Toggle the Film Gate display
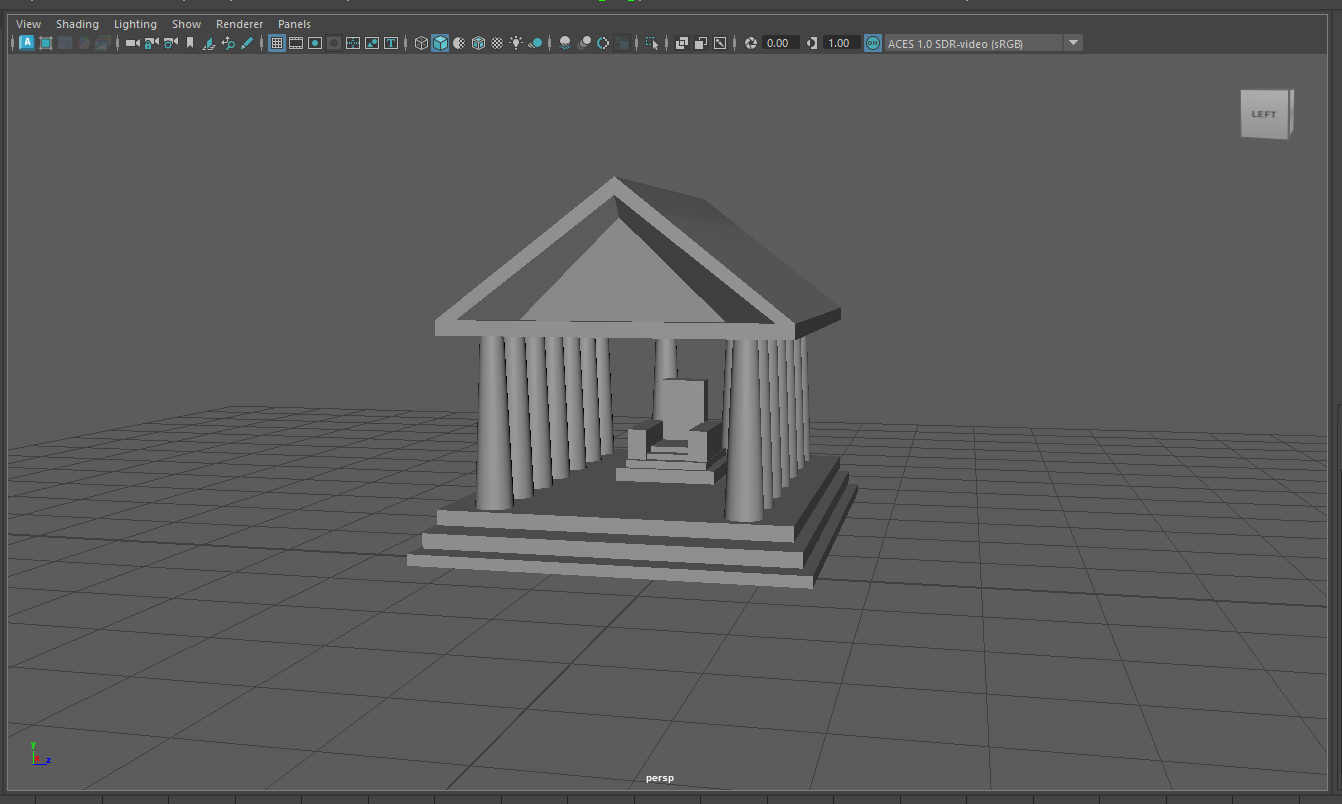This screenshot has height=804, width=1342. 296,43
